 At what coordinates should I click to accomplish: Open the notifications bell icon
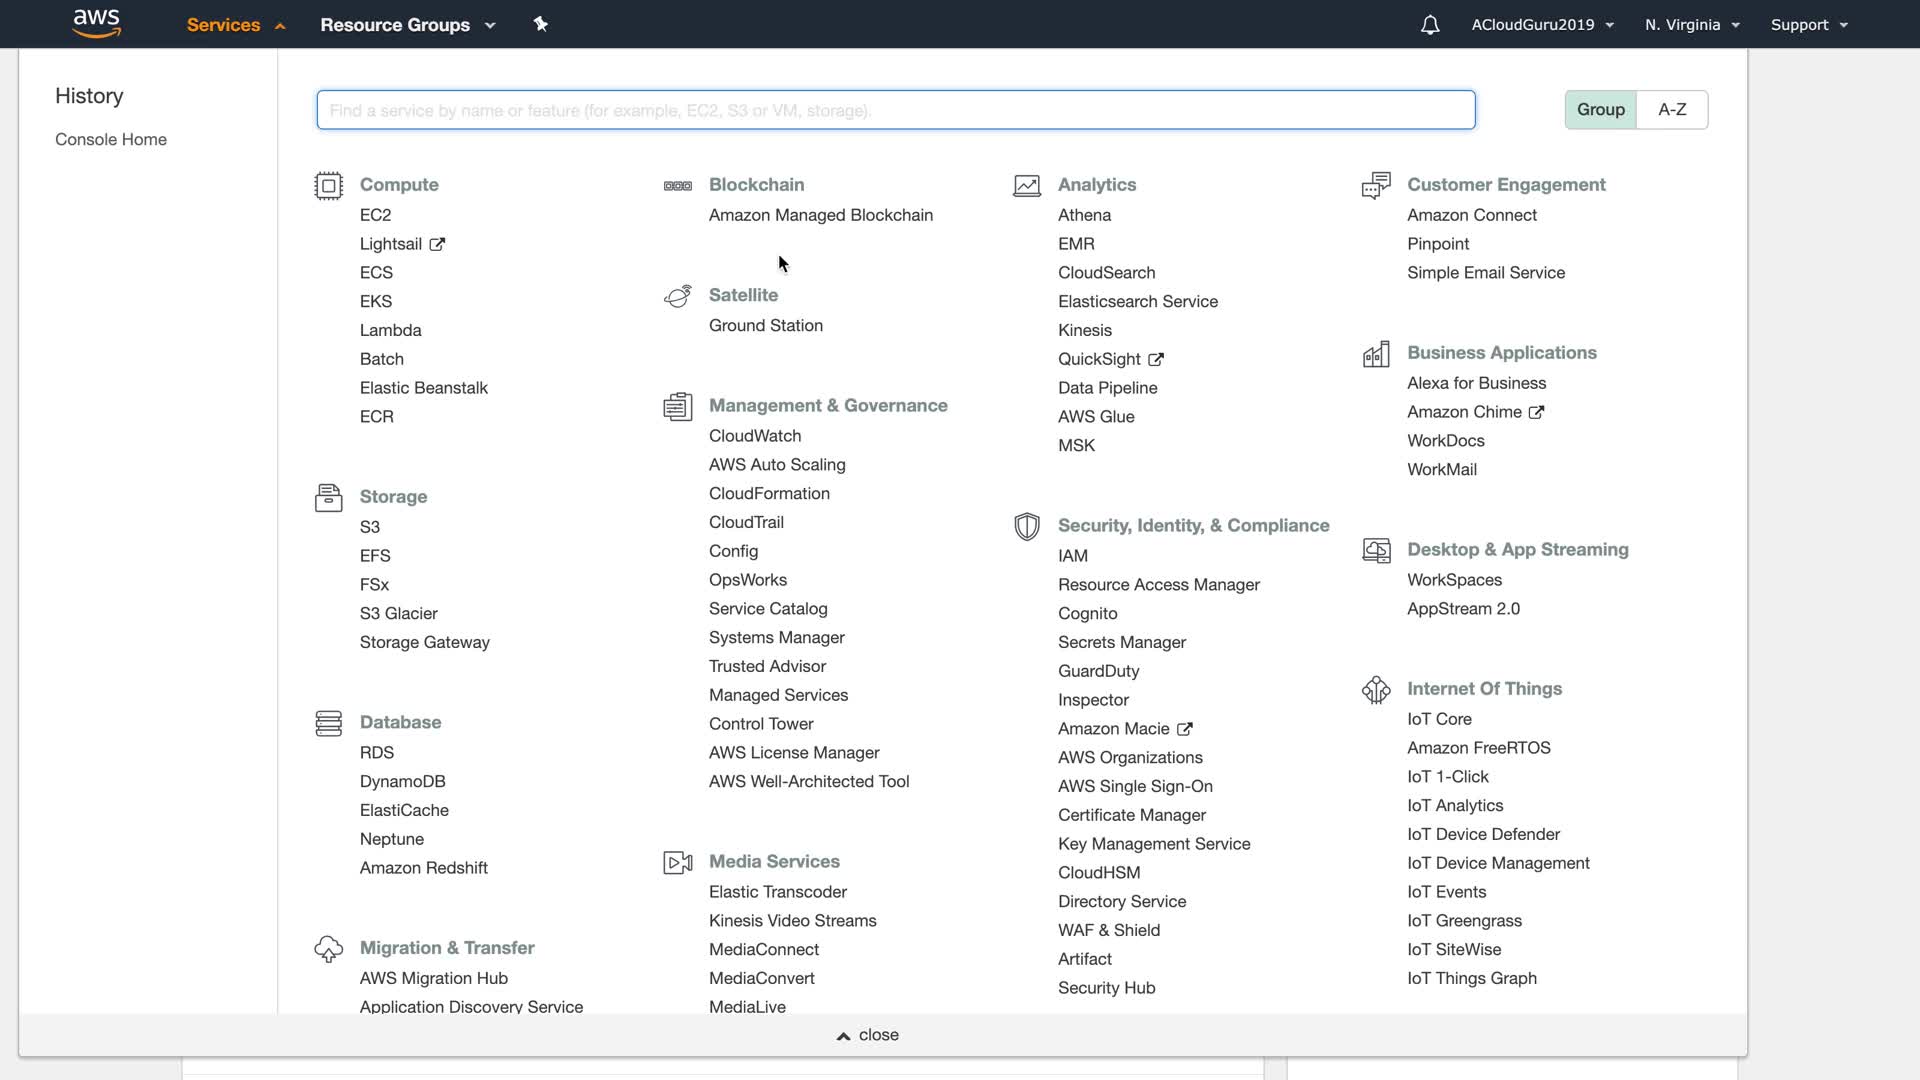click(x=1430, y=25)
